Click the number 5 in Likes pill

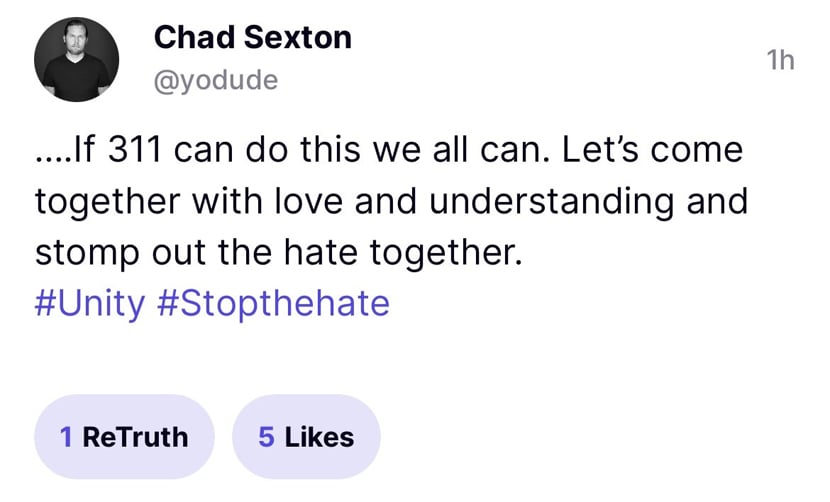coord(266,437)
